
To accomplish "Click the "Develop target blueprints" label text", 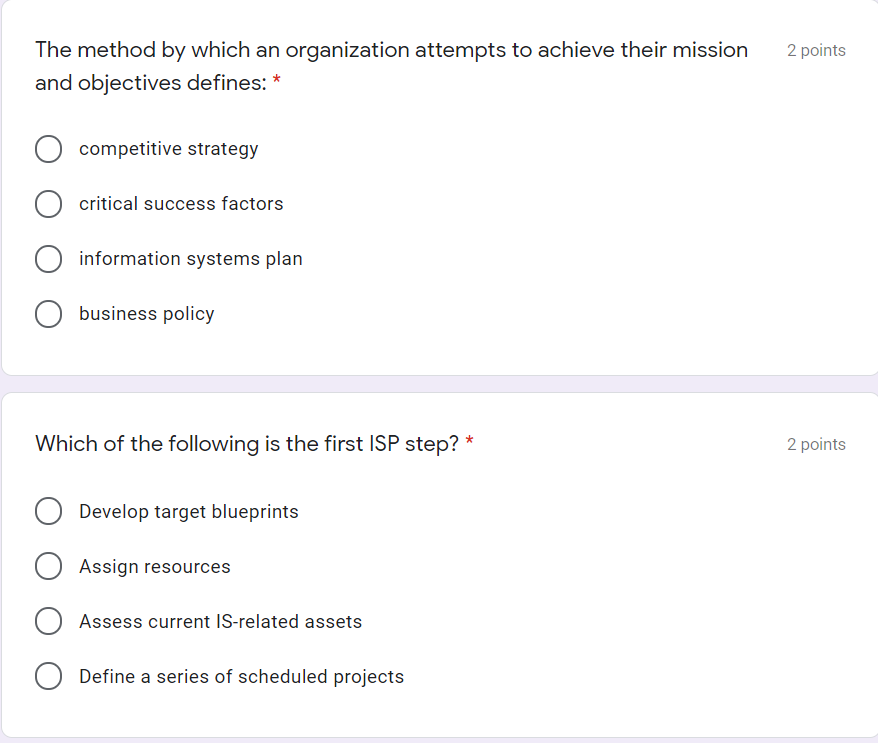I will 189,511.
